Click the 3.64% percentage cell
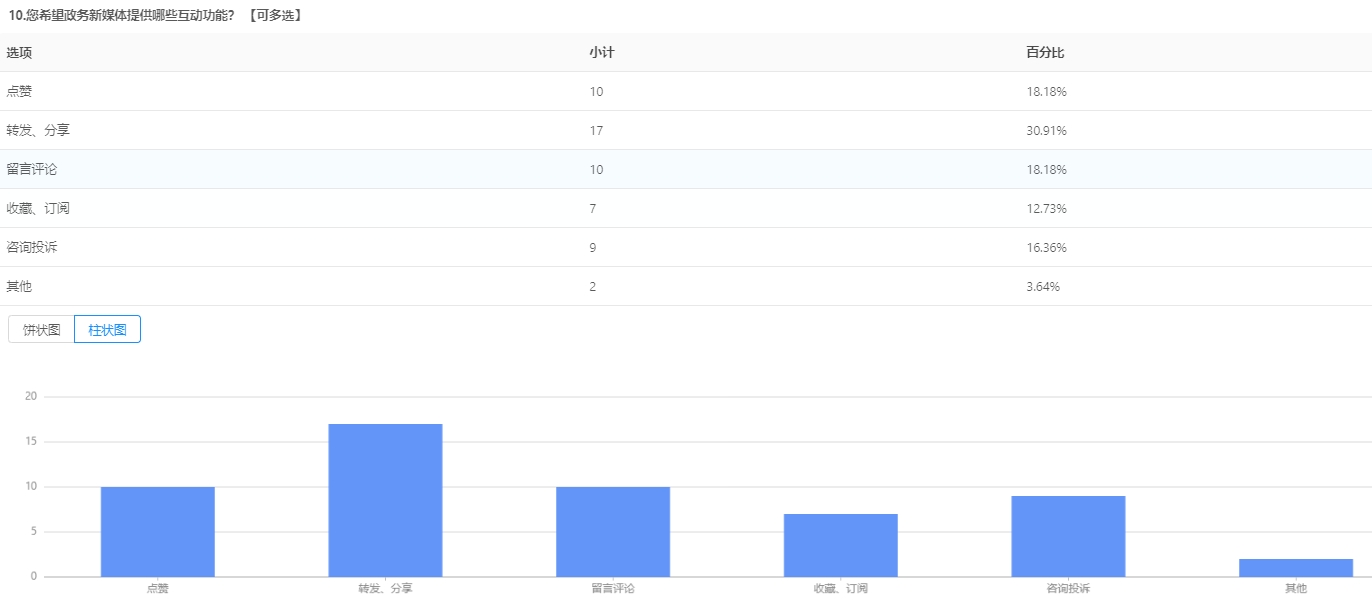The image size is (1372, 602). (x=1042, y=286)
